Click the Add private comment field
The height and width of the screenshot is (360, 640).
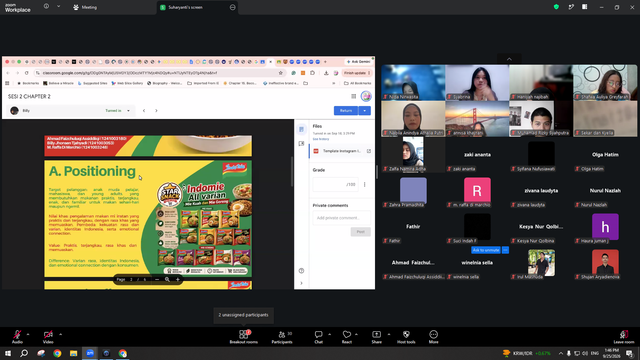coord(342,218)
